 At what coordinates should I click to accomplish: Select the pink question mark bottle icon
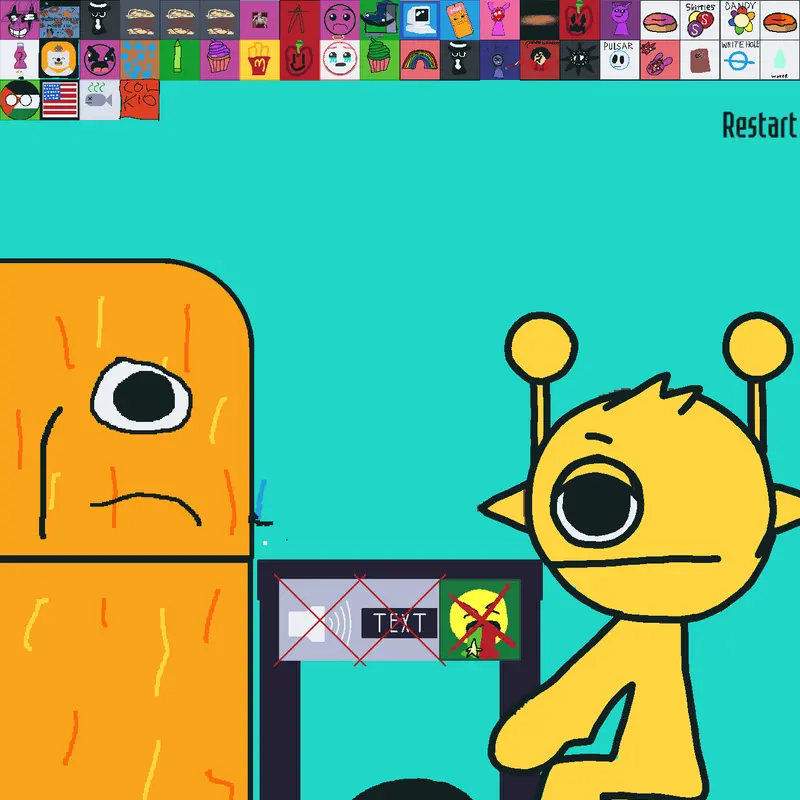click(19, 60)
